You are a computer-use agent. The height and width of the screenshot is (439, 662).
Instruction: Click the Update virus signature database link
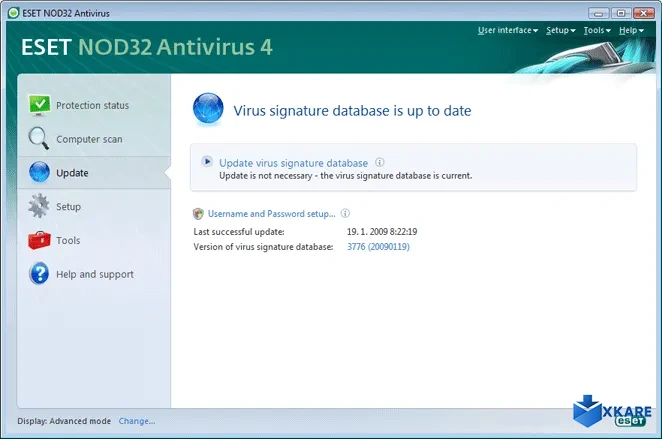click(293, 163)
